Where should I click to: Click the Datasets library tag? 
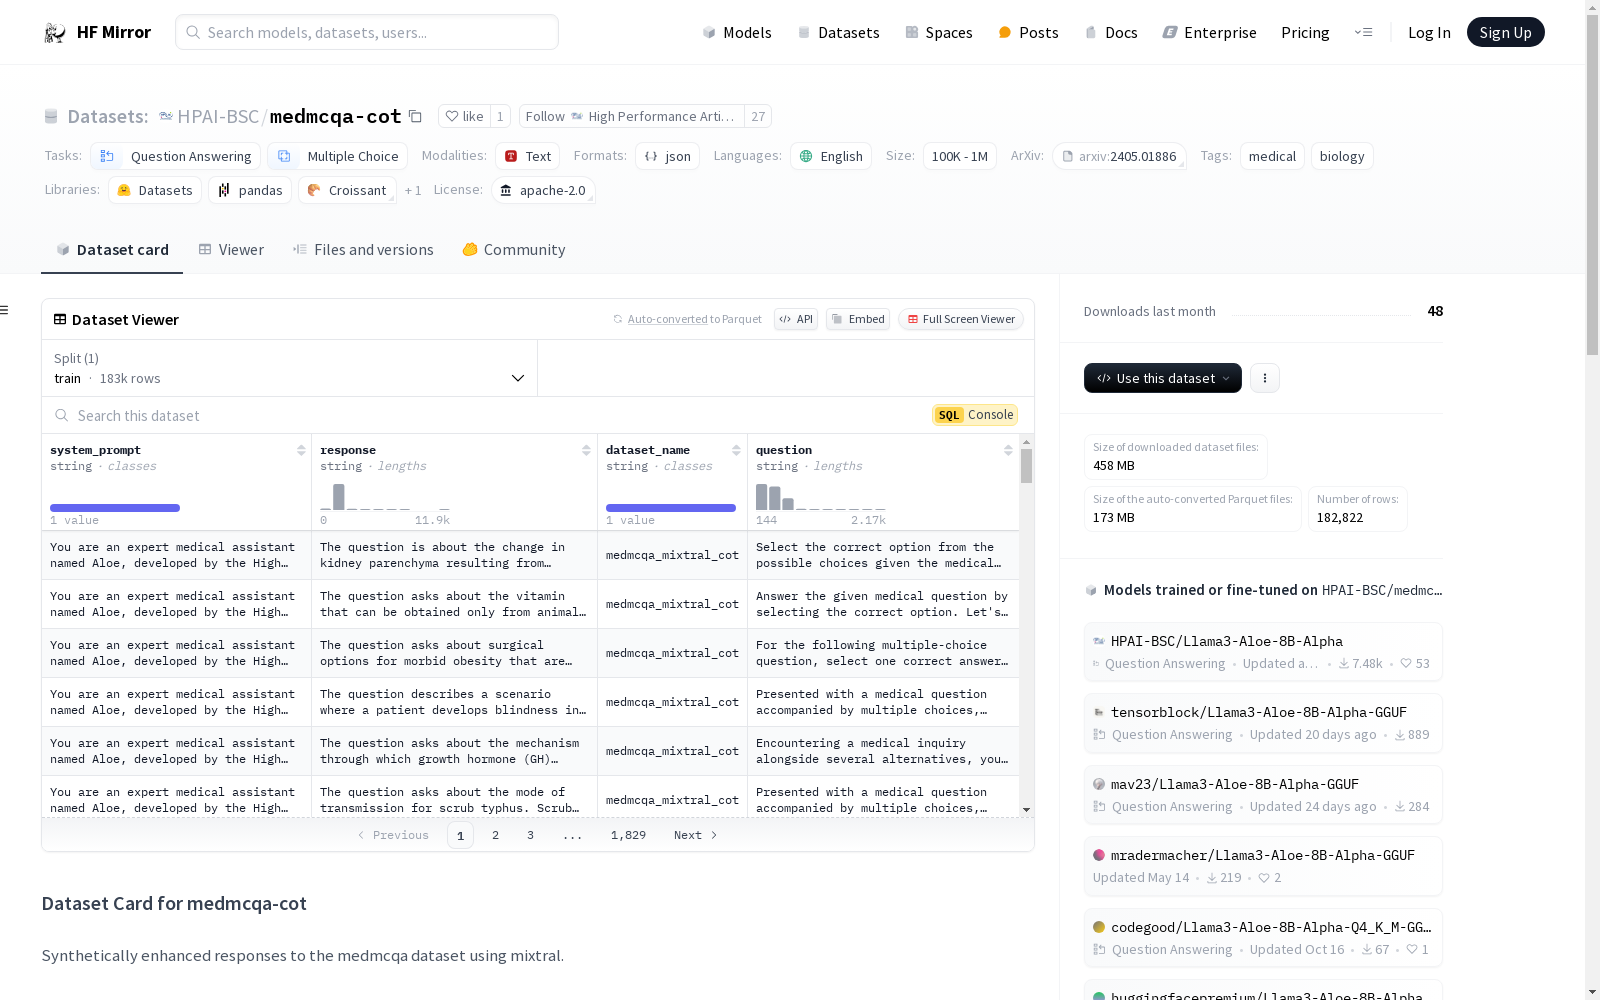(x=155, y=190)
